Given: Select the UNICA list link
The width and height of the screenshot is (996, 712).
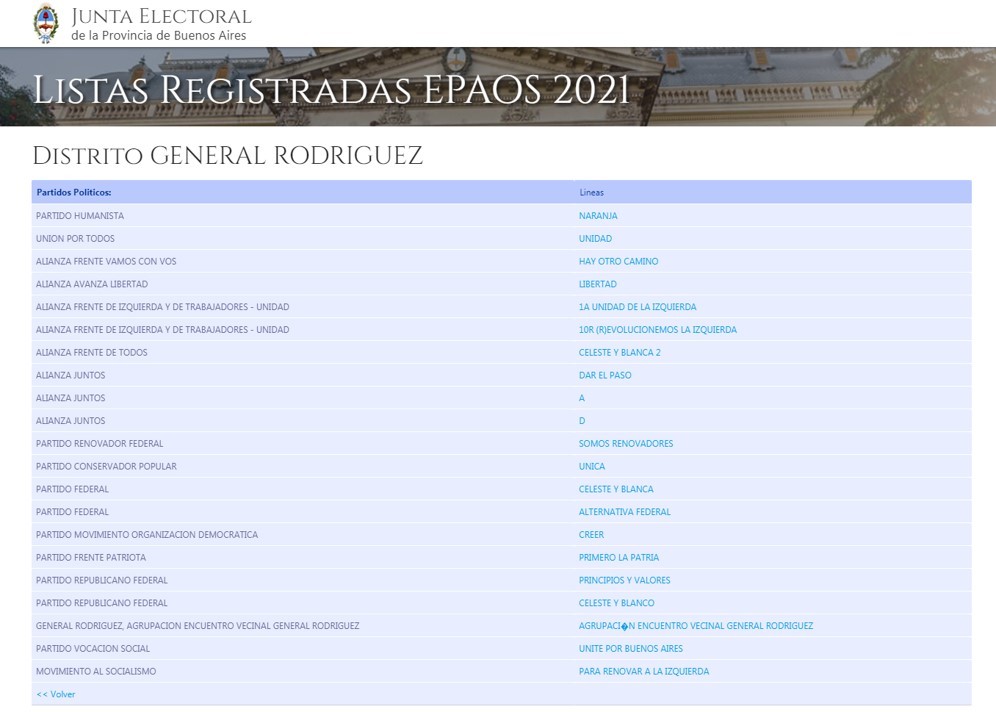Looking at the screenshot, I should coord(592,467).
